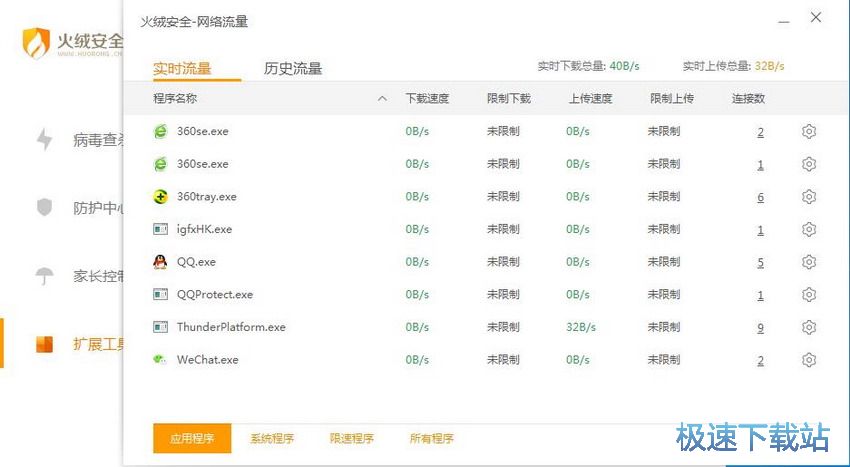This screenshot has height=467, width=850.
Task: Switch to 历史流量 tab
Action: (293, 69)
